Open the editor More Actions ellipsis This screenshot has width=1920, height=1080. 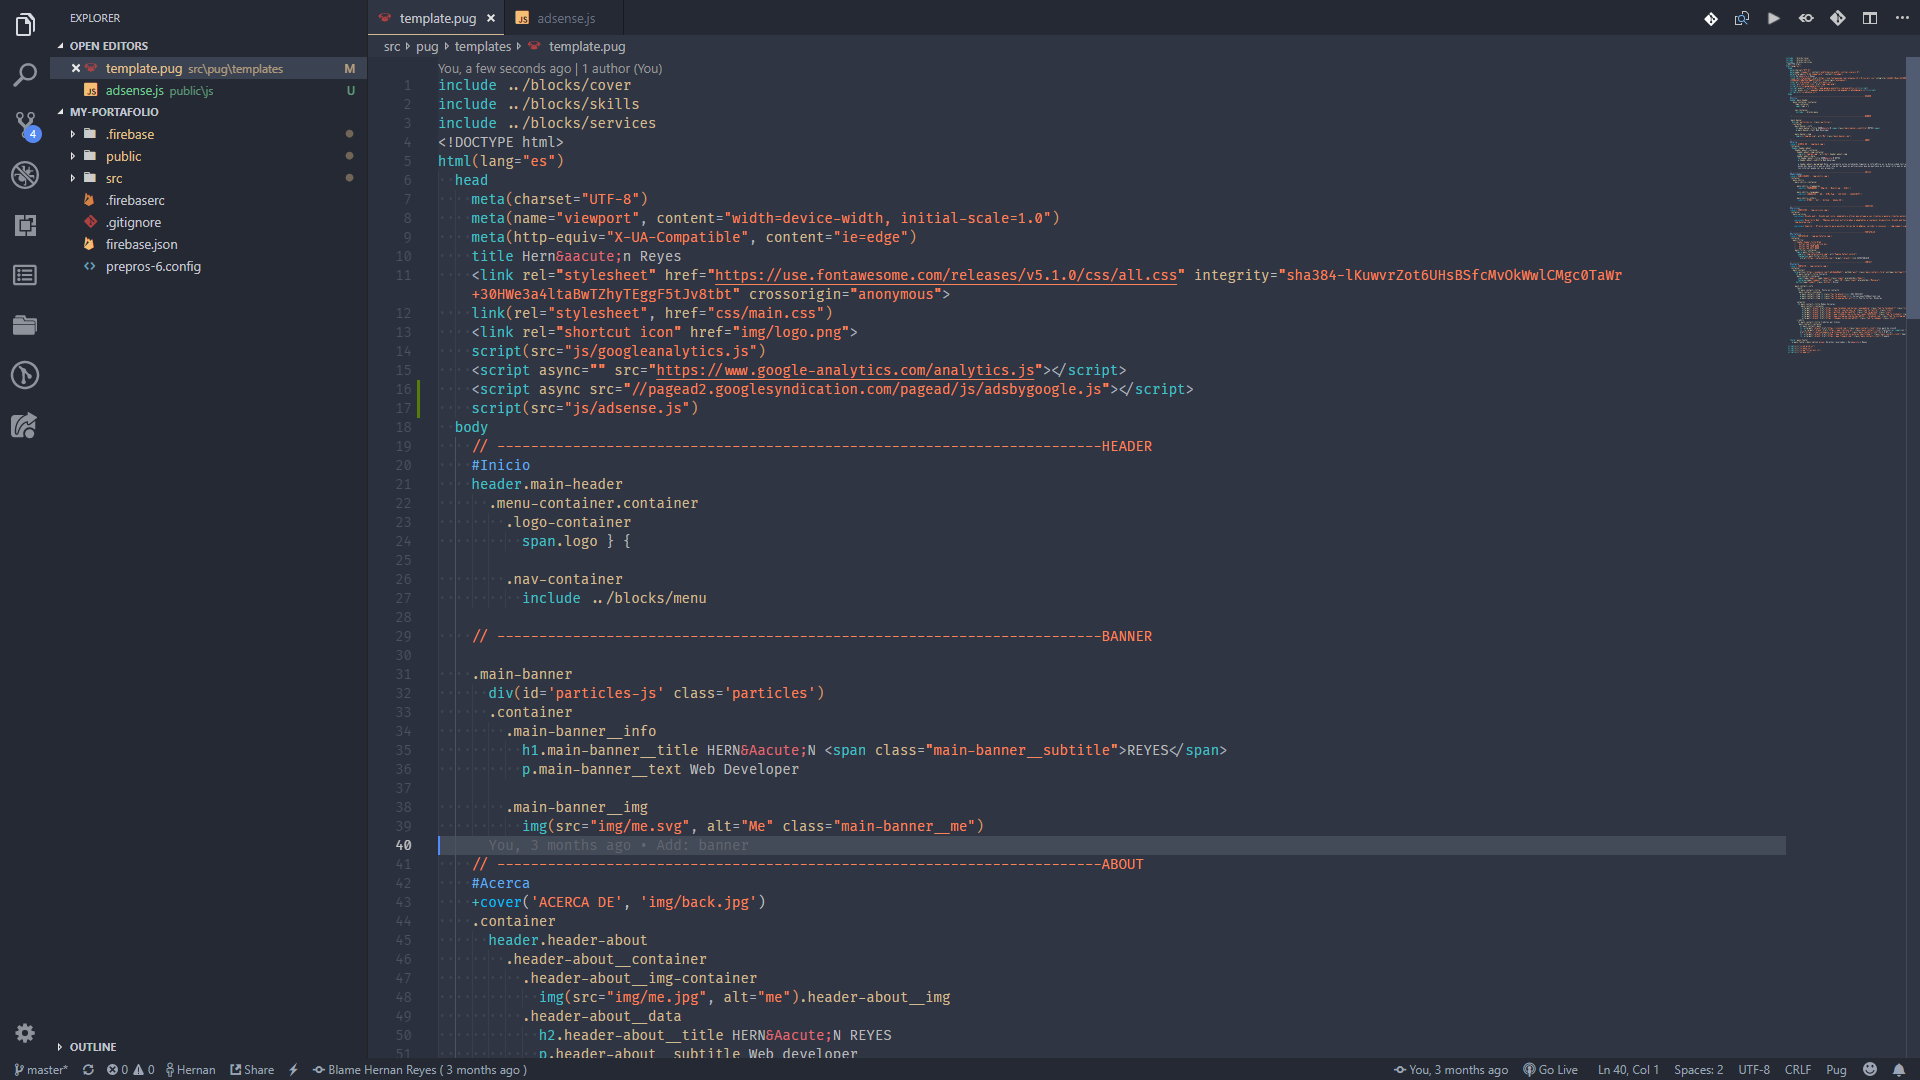point(1902,18)
